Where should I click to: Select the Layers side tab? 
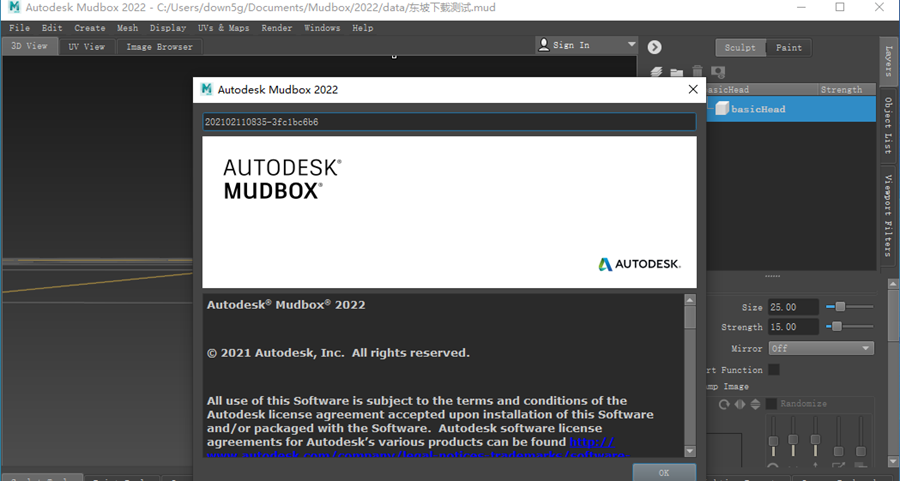(x=888, y=61)
